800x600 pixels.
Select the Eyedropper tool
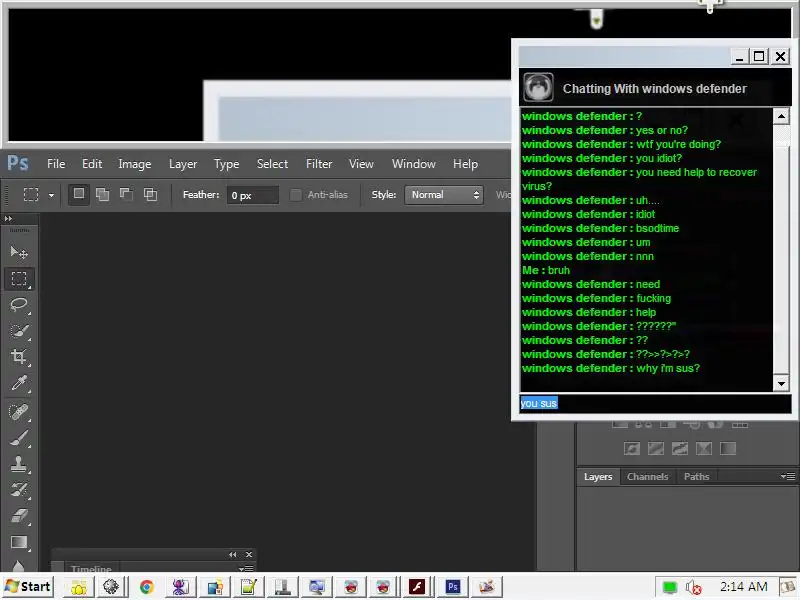[19, 383]
